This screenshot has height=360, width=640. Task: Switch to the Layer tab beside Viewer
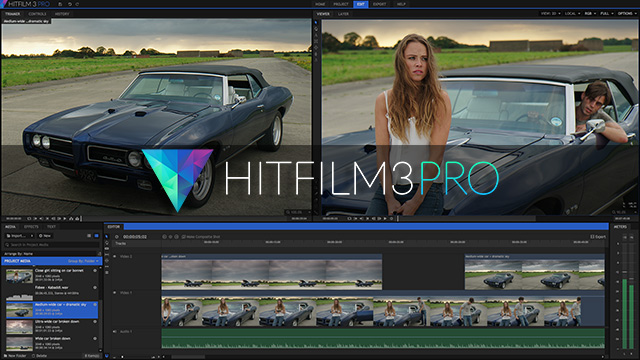coord(343,14)
